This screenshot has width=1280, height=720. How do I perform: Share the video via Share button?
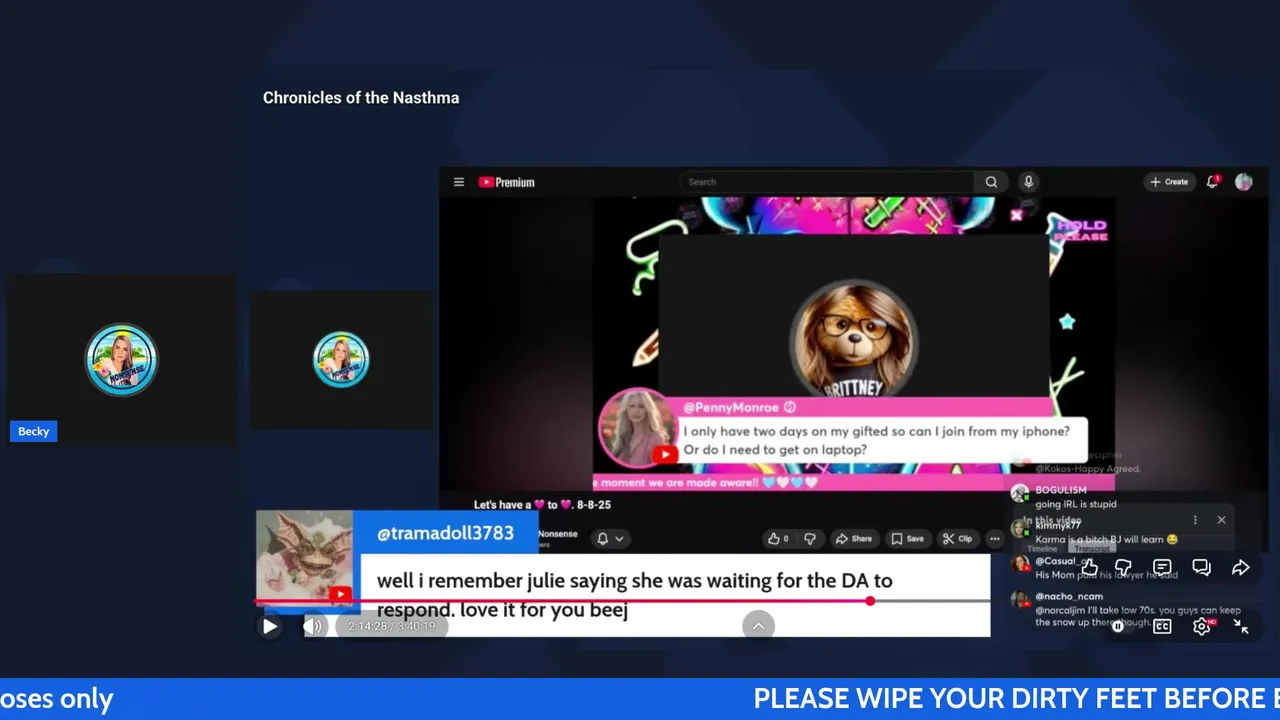853,539
